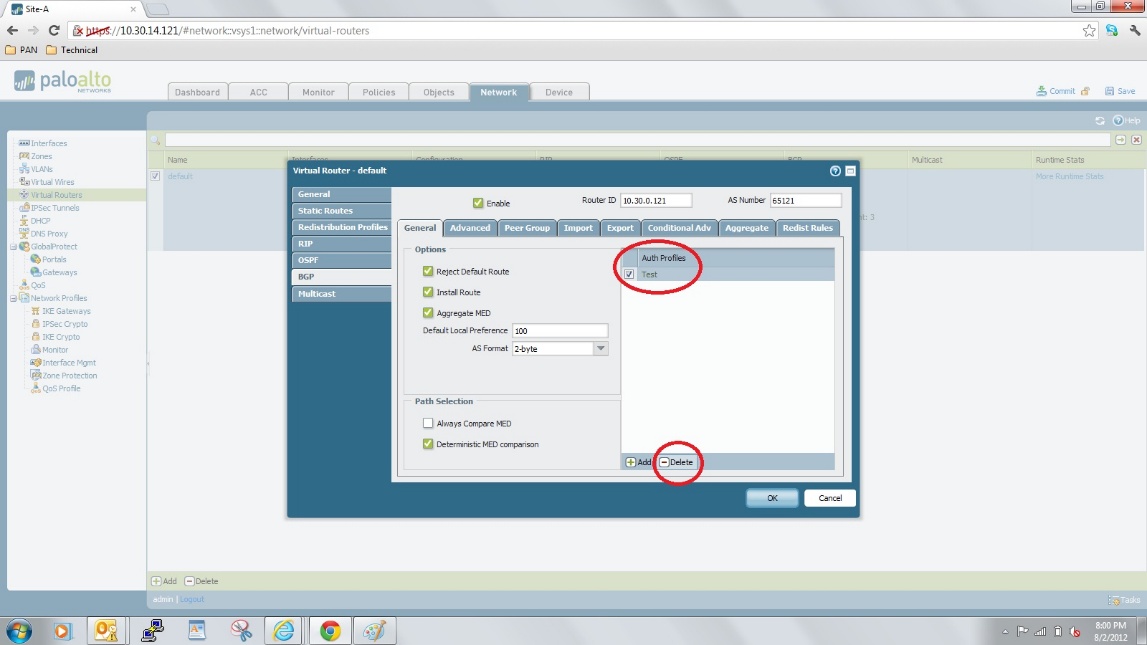Click Delete in the bottom virtual-routers bar
This screenshot has width=1147, height=645.
pos(202,581)
